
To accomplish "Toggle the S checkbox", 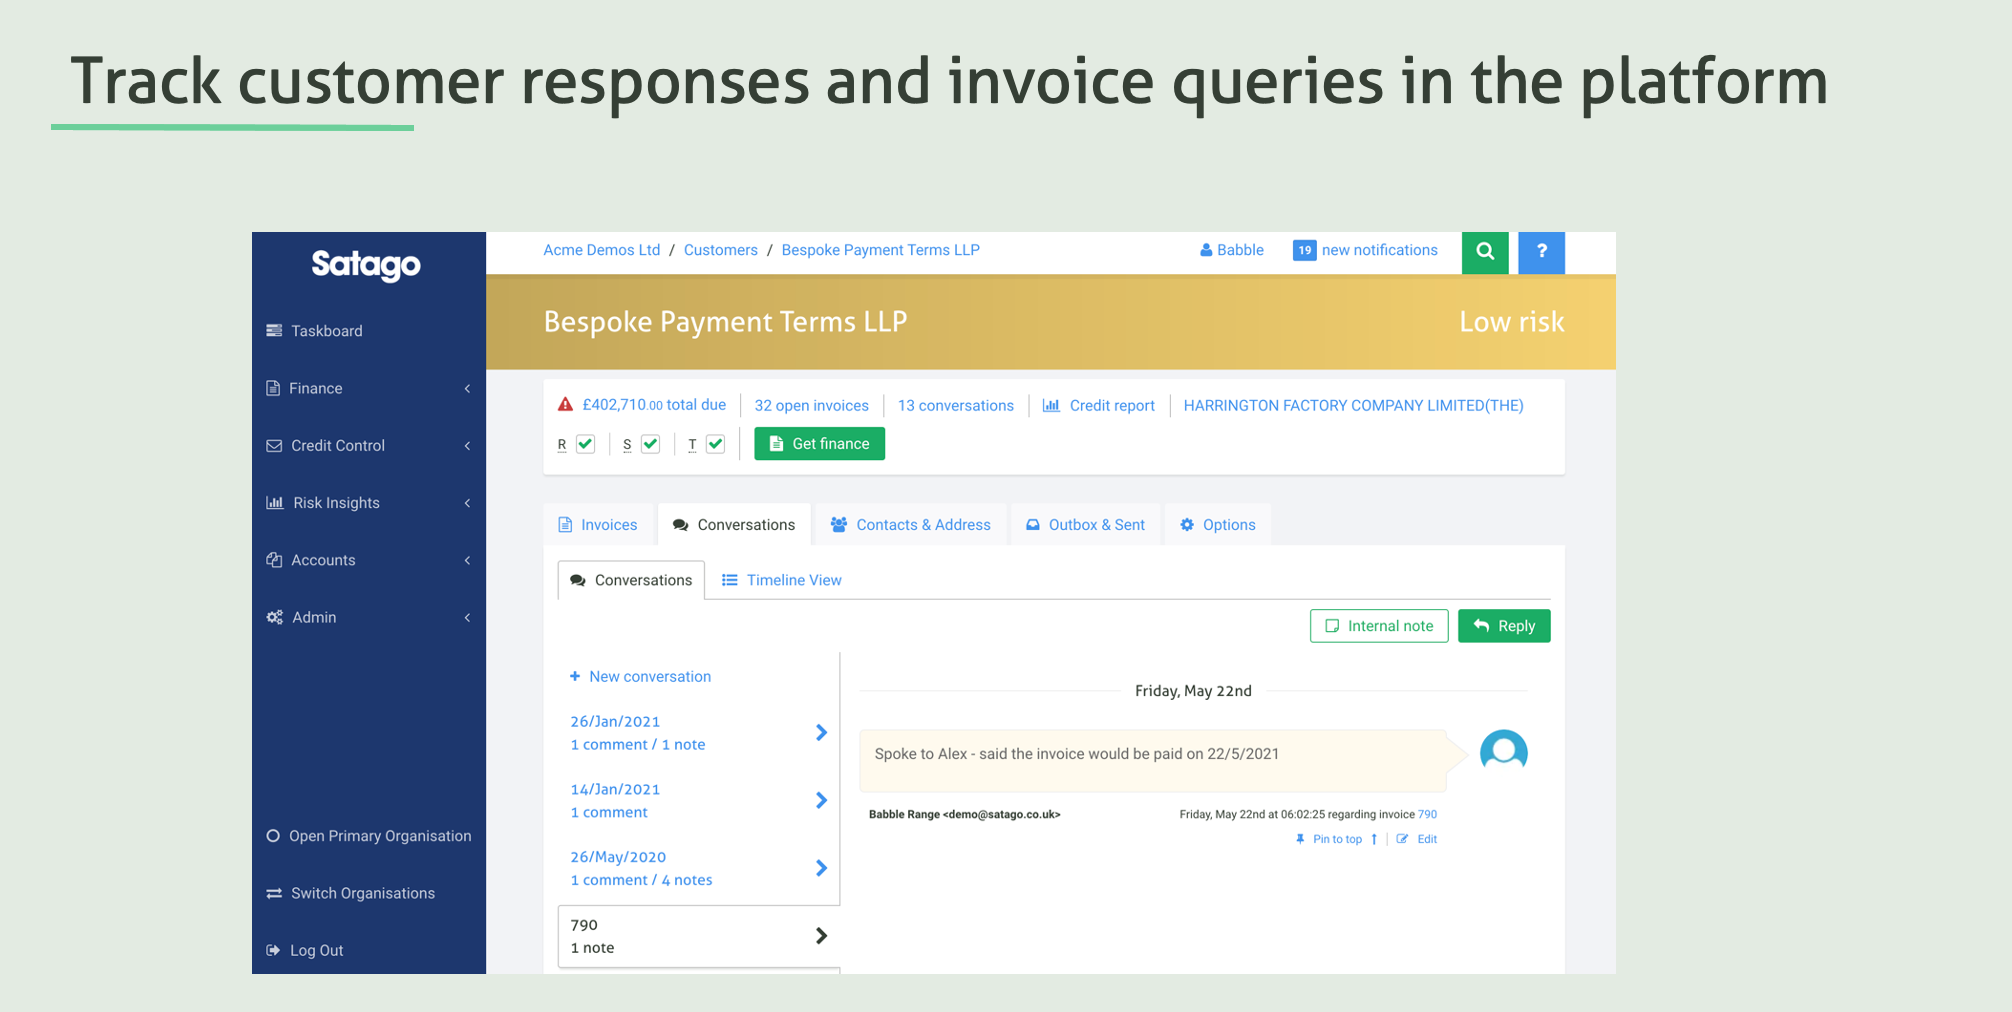I will point(651,444).
